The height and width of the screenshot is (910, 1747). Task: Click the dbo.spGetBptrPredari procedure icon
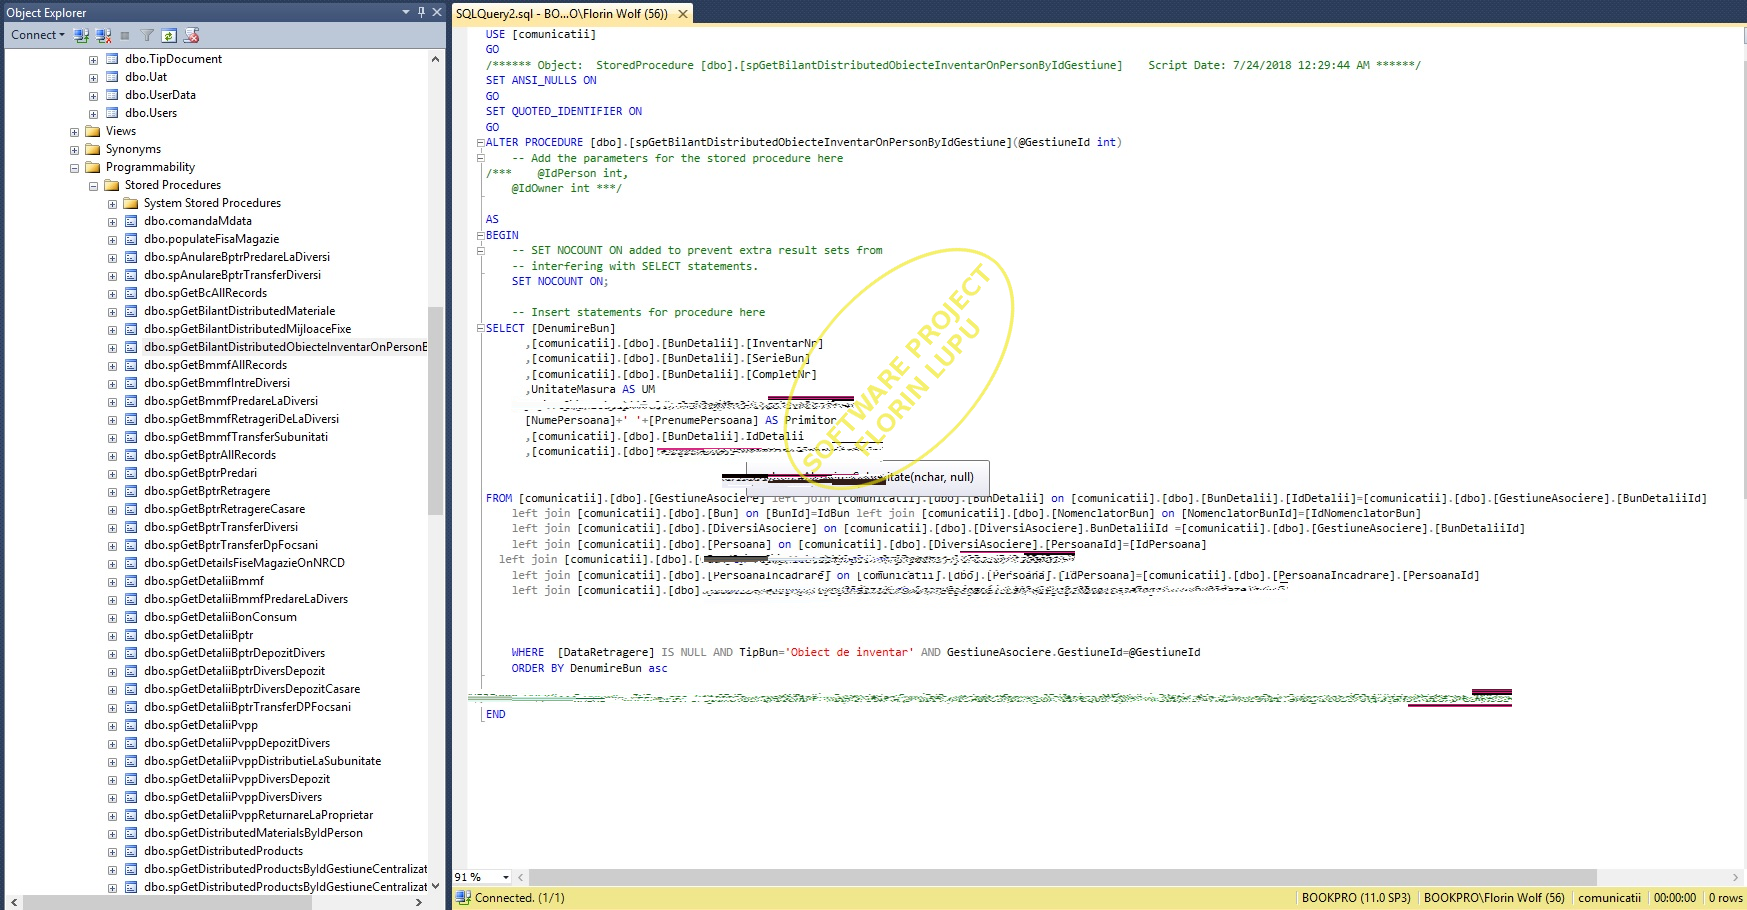(x=131, y=473)
